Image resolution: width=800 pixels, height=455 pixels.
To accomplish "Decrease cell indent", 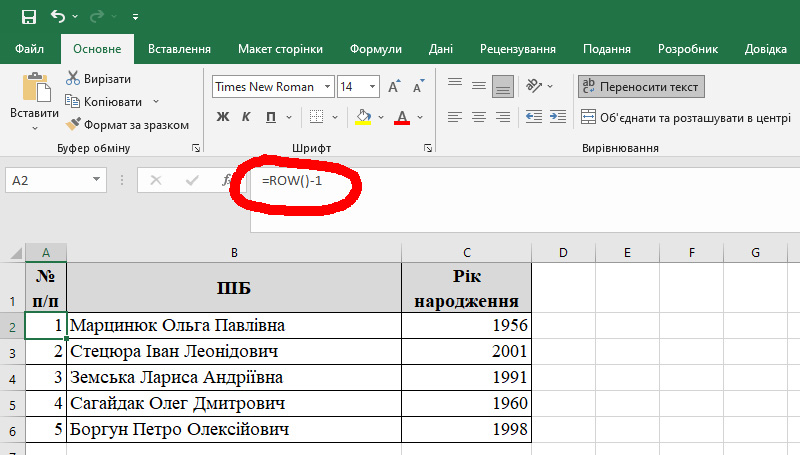I will (x=534, y=117).
